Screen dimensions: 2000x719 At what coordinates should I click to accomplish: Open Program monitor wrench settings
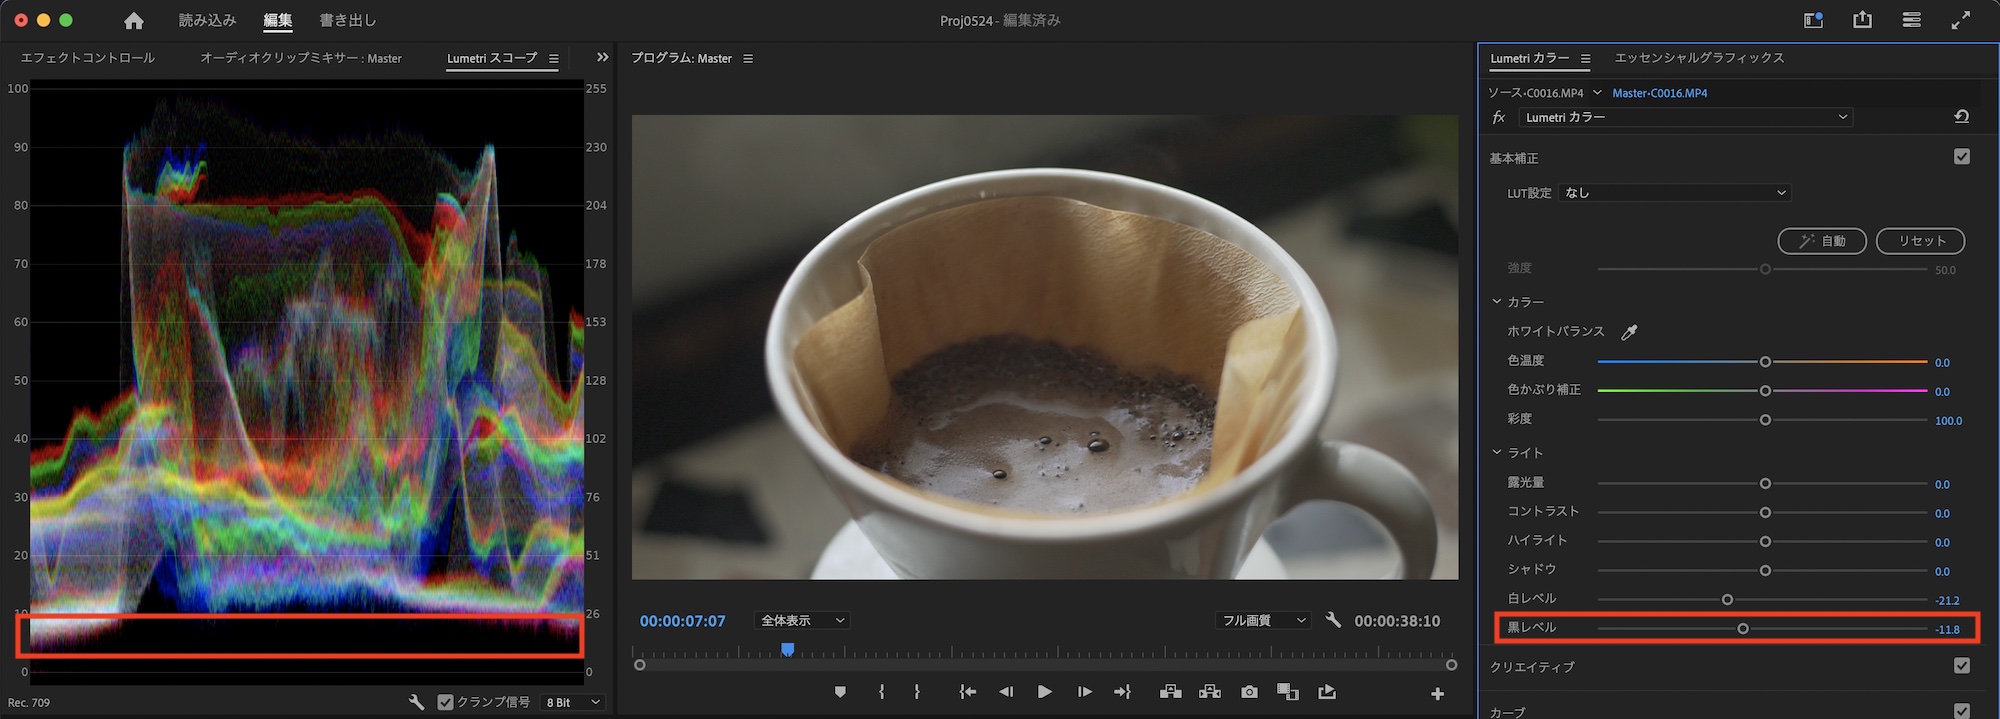1333,621
